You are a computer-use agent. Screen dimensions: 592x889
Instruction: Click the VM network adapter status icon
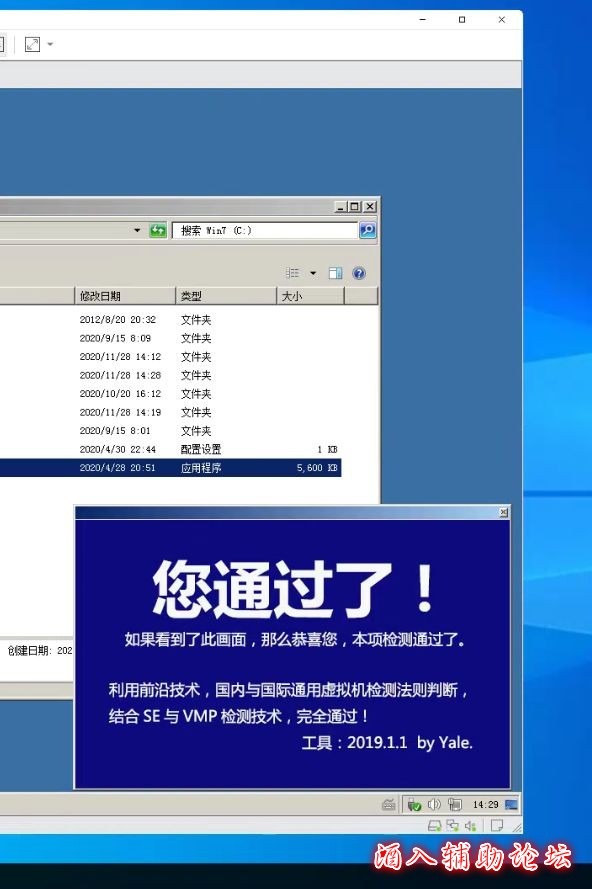tap(453, 826)
